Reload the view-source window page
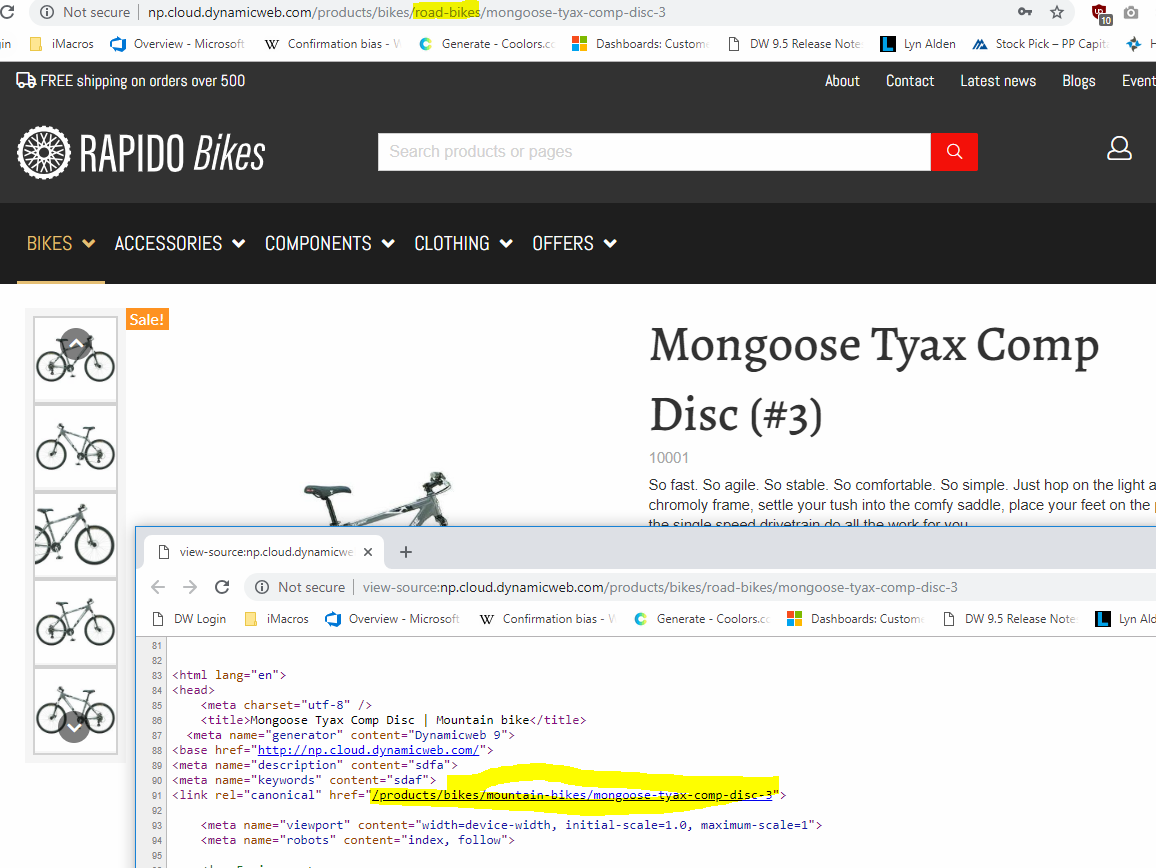 (222, 587)
